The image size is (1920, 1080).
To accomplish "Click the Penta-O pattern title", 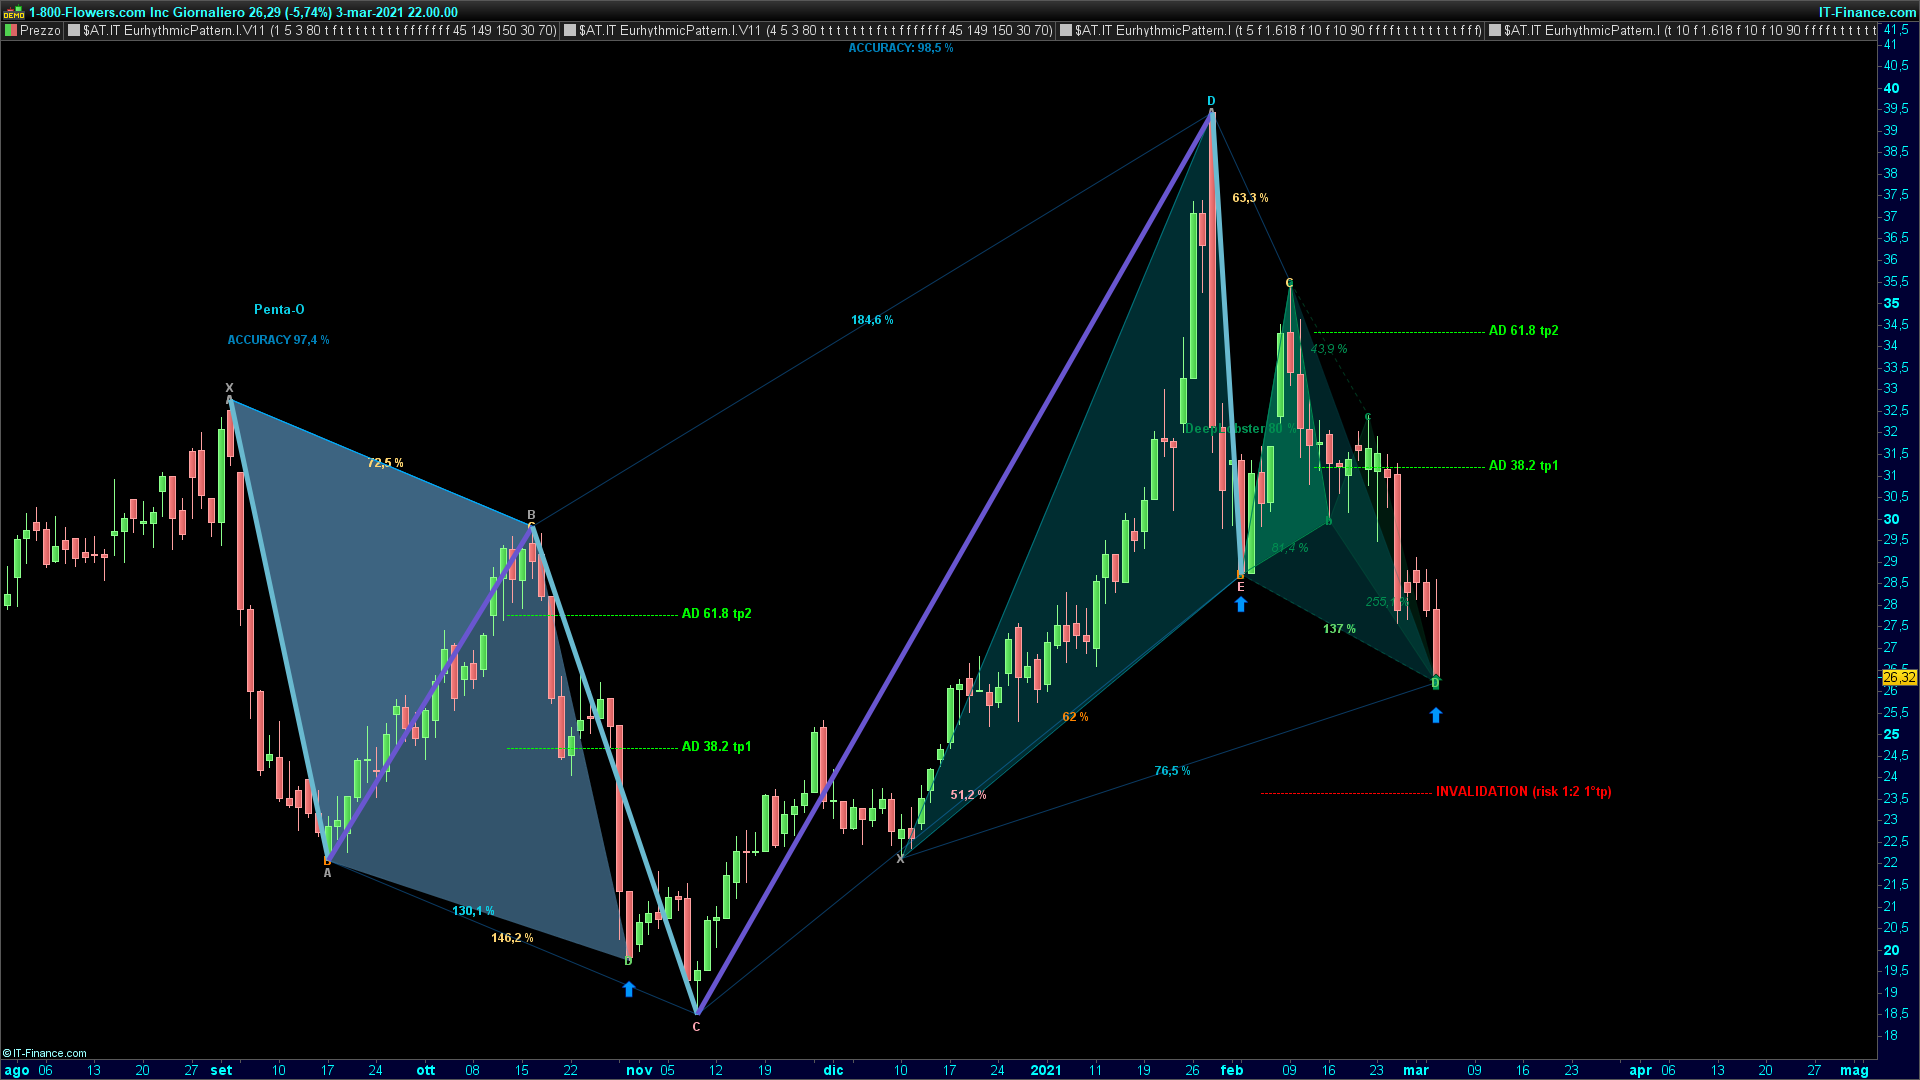I will coord(279,309).
